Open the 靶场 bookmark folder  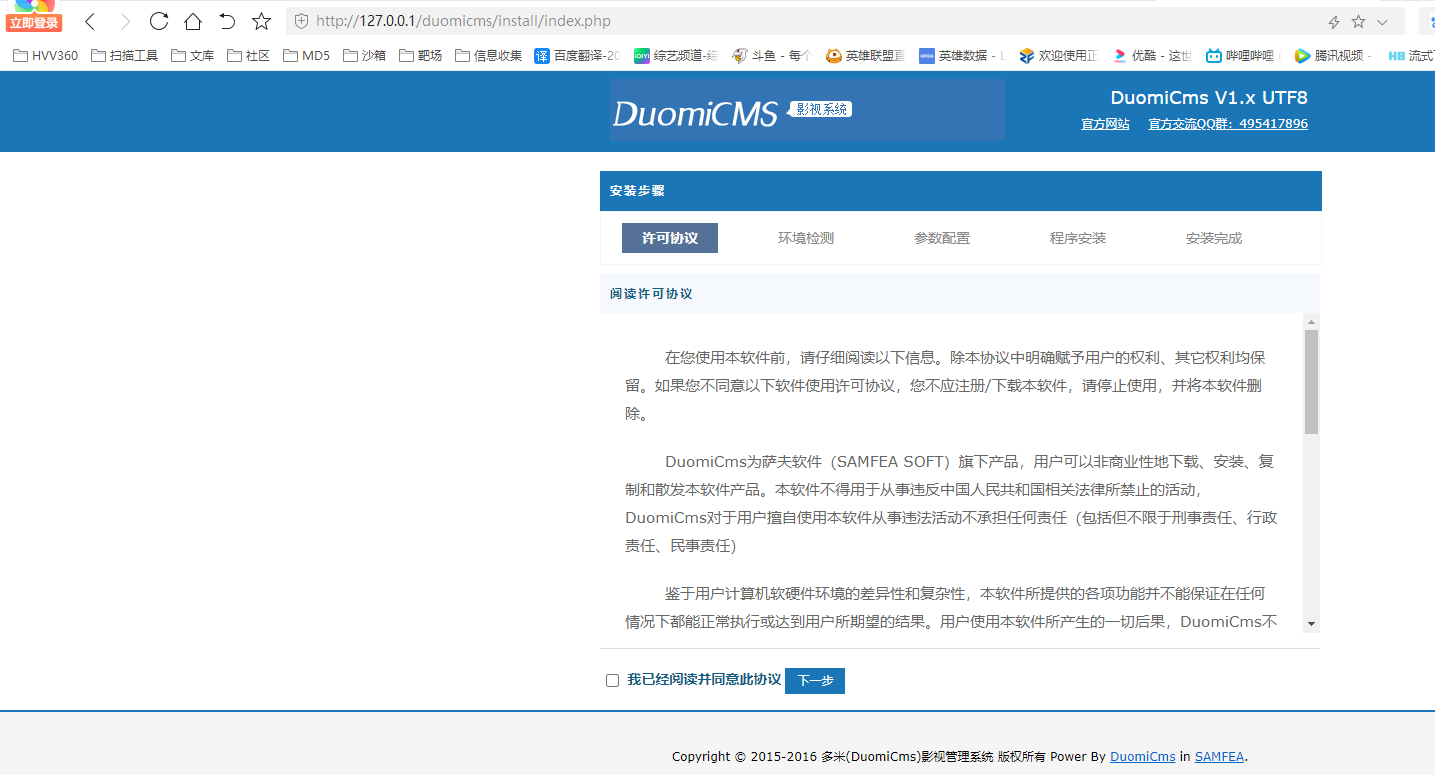420,56
